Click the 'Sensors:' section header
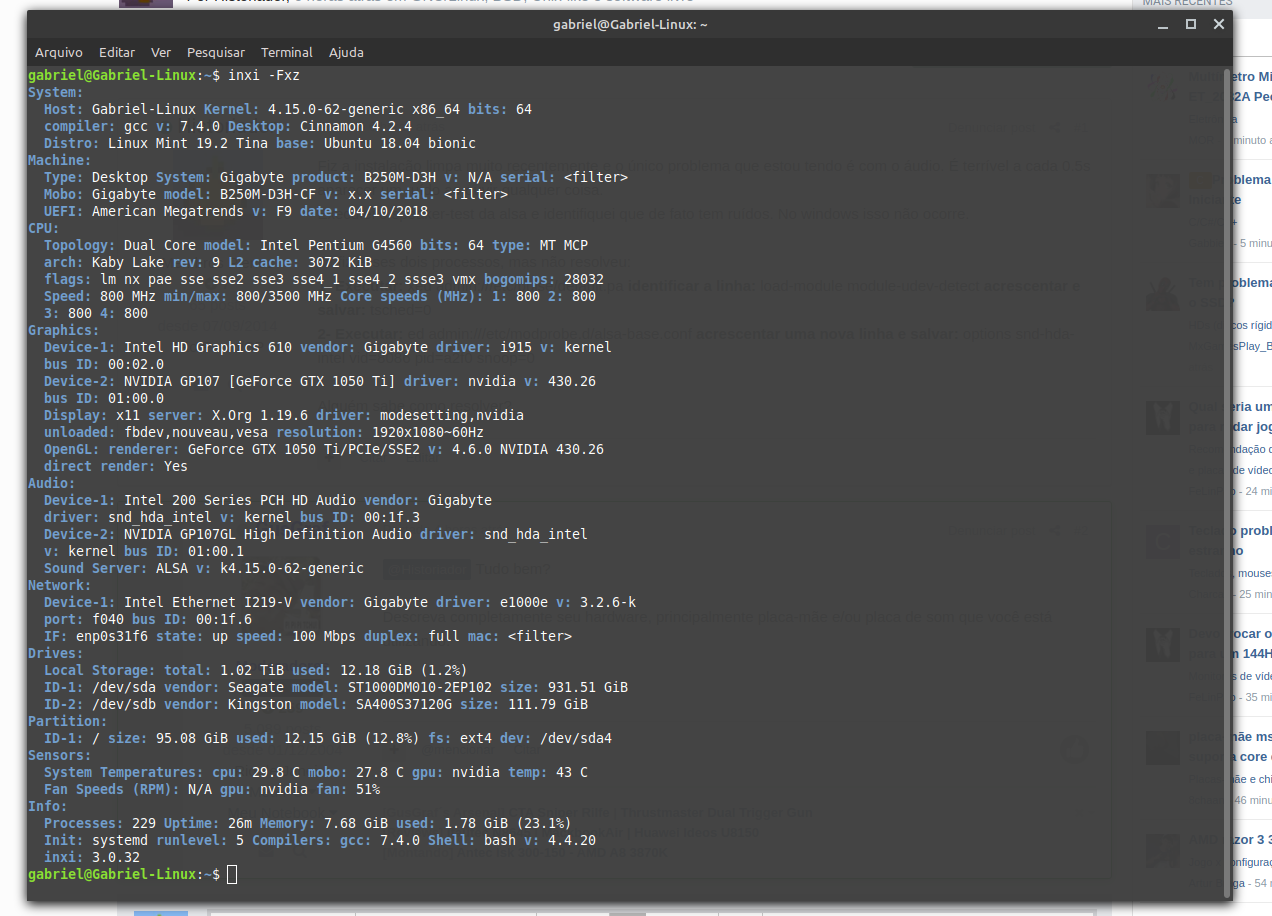The image size is (1272, 916). [x=60, y=755]
